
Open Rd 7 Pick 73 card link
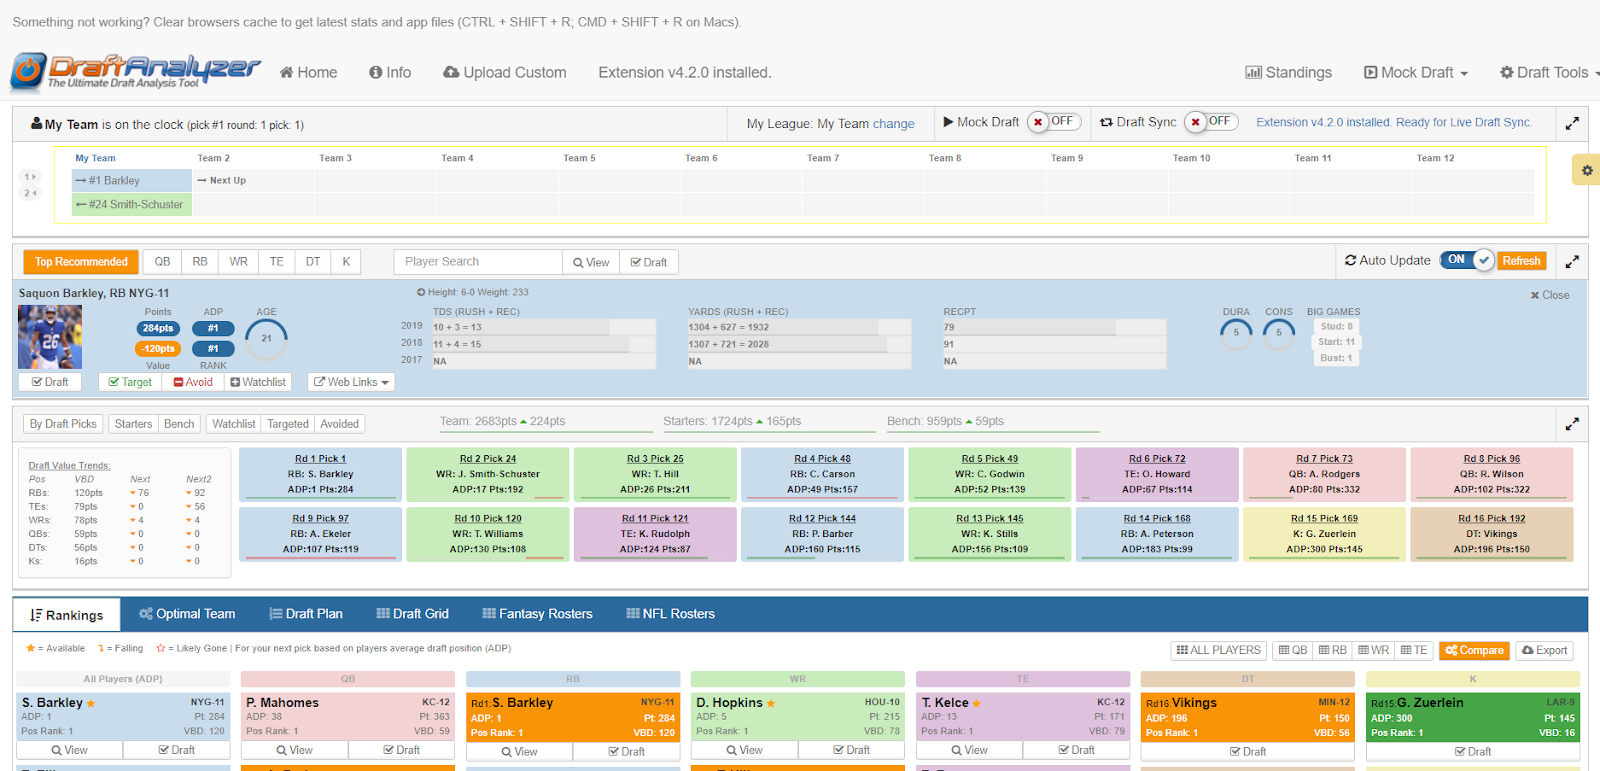(1324, 459)
